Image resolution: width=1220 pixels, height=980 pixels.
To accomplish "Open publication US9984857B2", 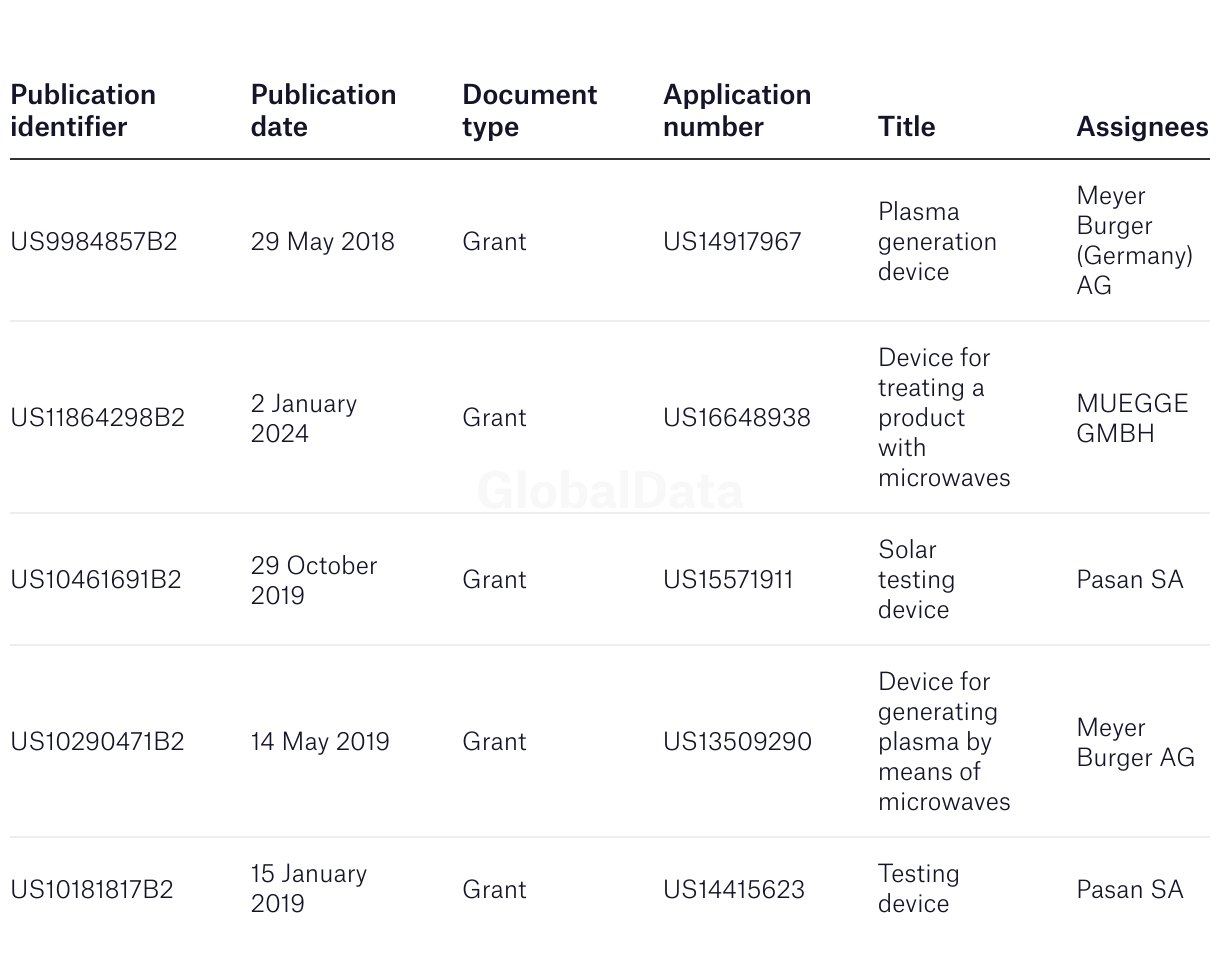I will click(x=94, y=241).
